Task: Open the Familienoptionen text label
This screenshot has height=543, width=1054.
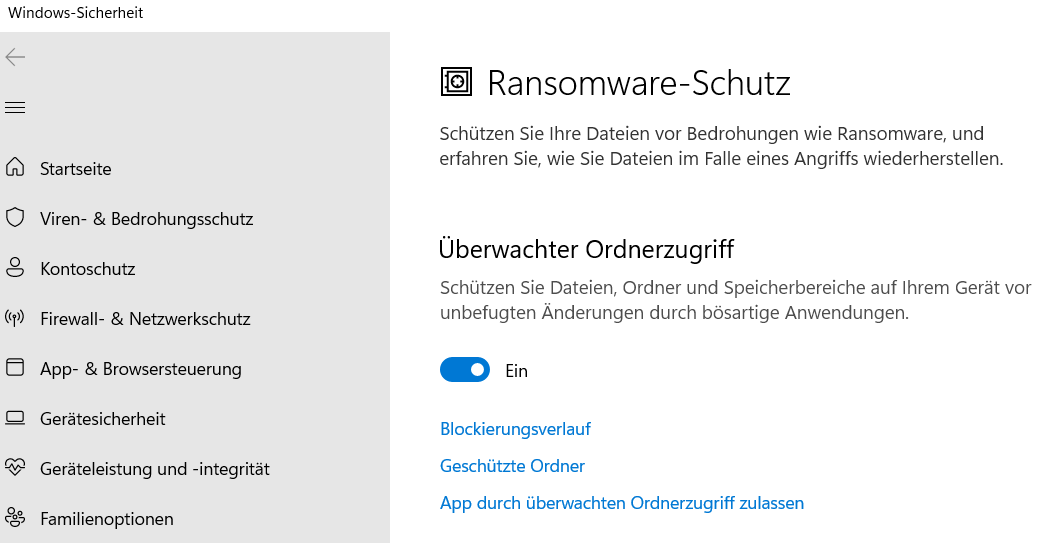Action: [107, 519]
